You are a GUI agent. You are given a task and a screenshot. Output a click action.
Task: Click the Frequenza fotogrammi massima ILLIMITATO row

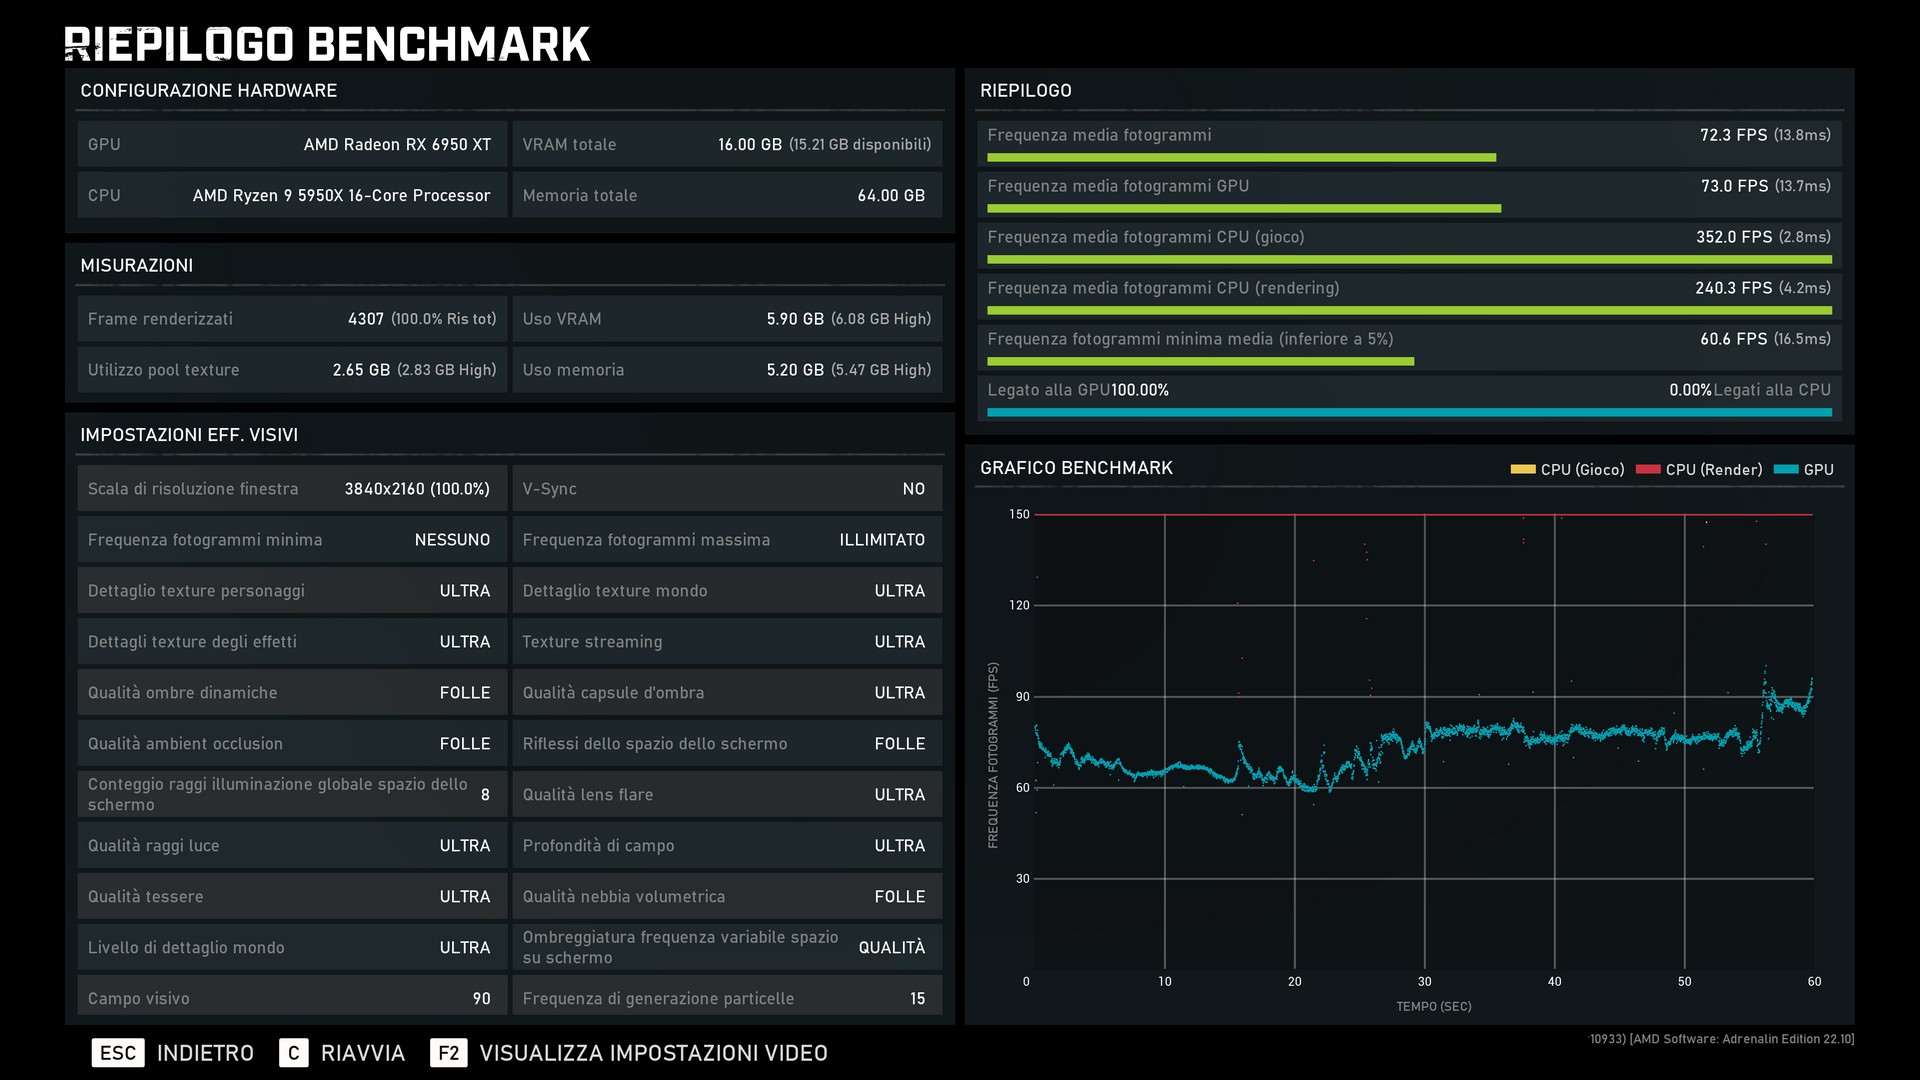(x=727, y=540)
